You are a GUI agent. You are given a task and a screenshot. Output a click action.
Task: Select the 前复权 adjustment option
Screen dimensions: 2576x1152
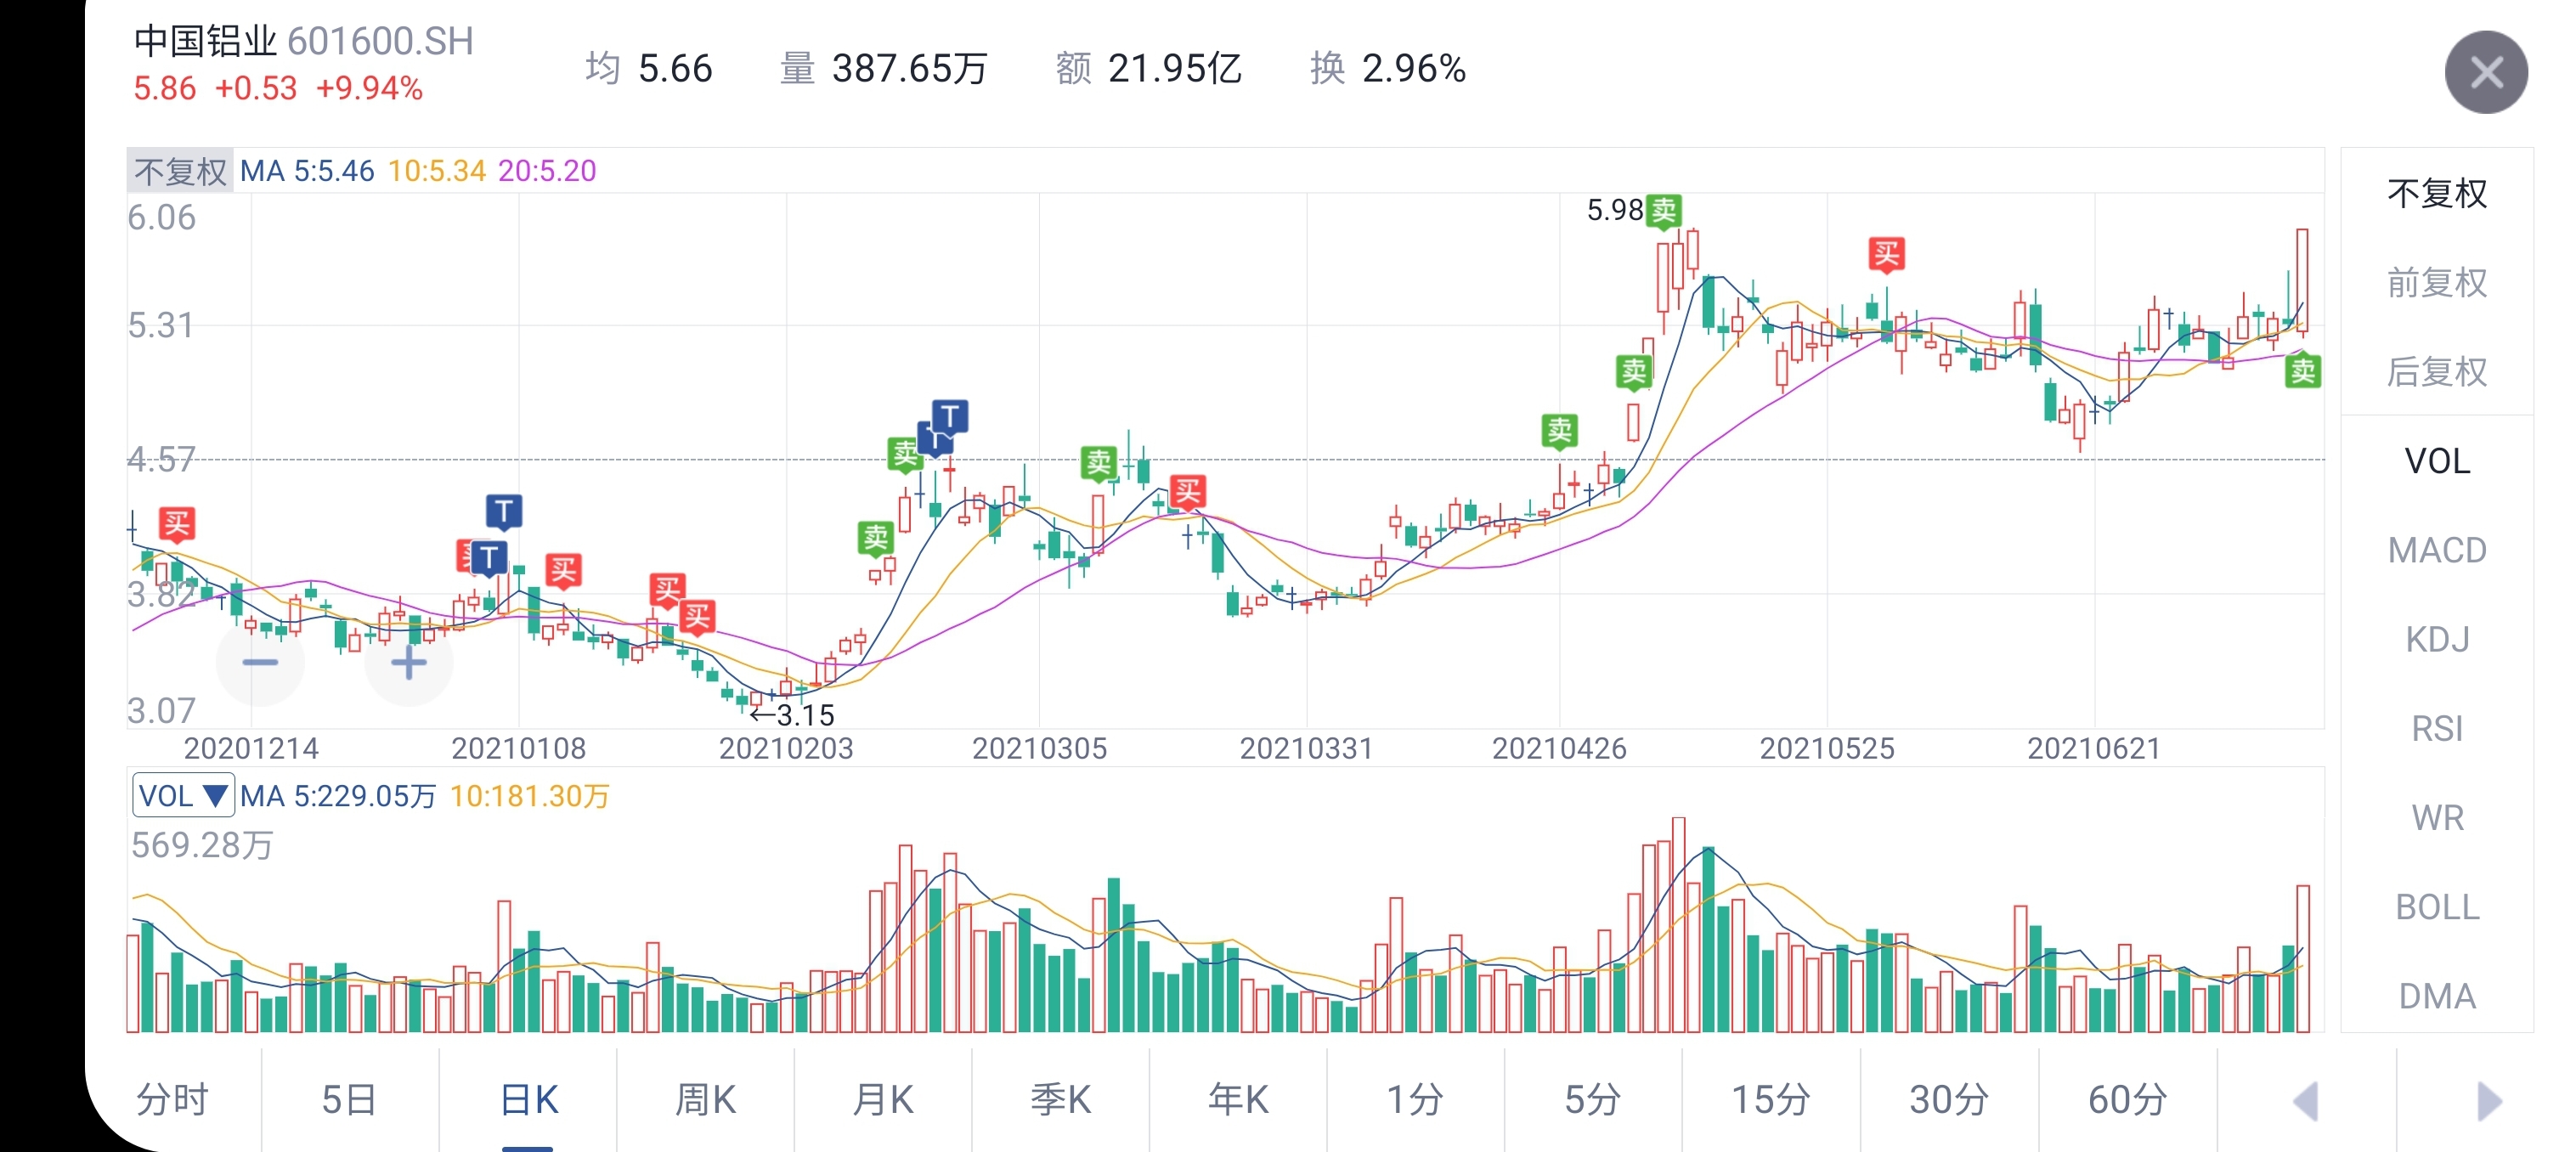[2436, 282]
